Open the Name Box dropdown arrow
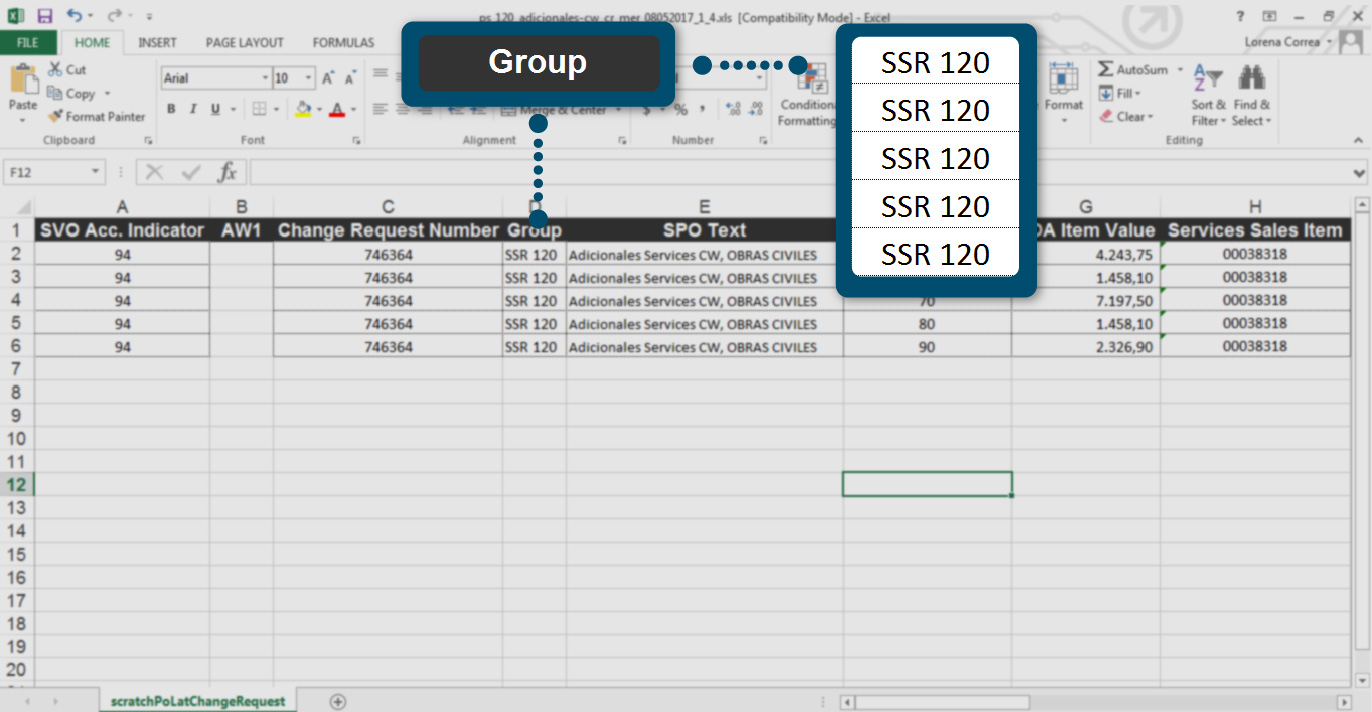This screenshot has height=712, width=1372. tap(96, 172)
